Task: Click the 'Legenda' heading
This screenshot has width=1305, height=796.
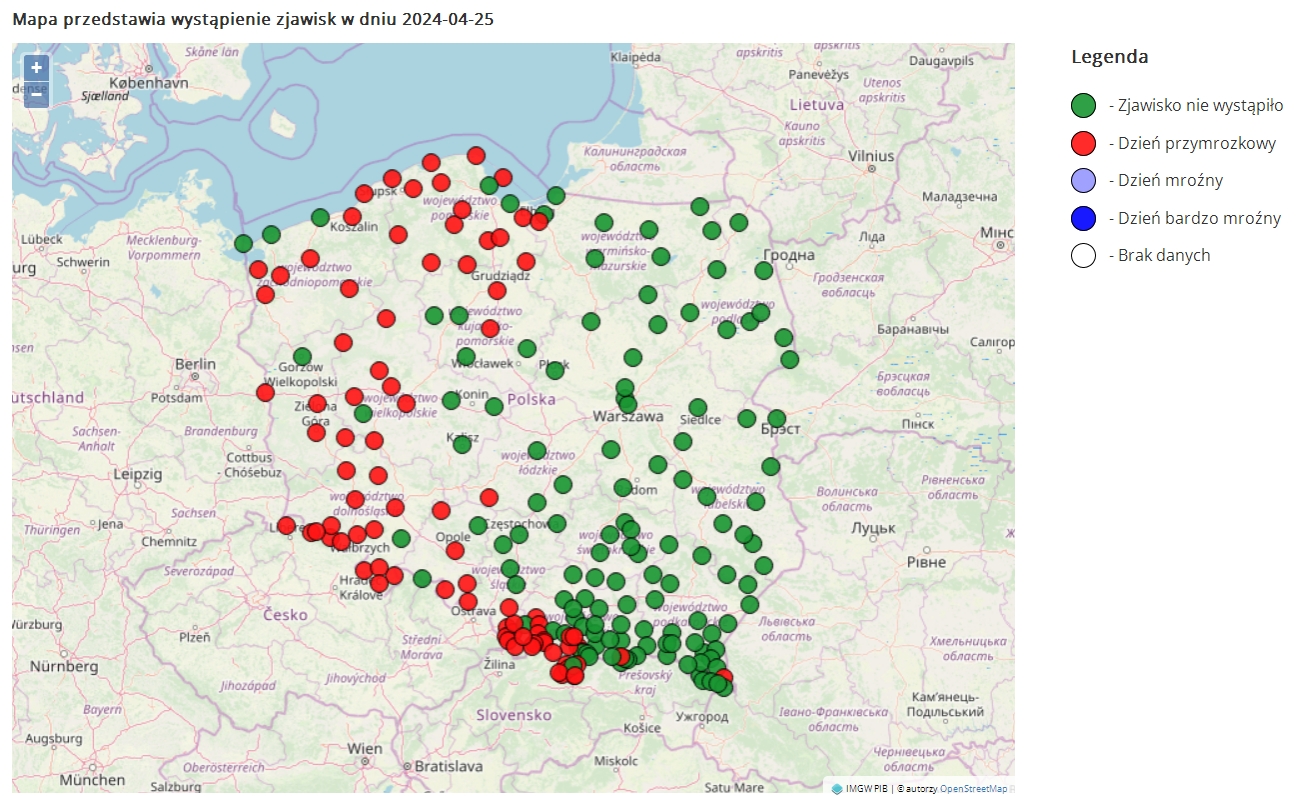Action: pyautogui.click(x=1110, y=57)
